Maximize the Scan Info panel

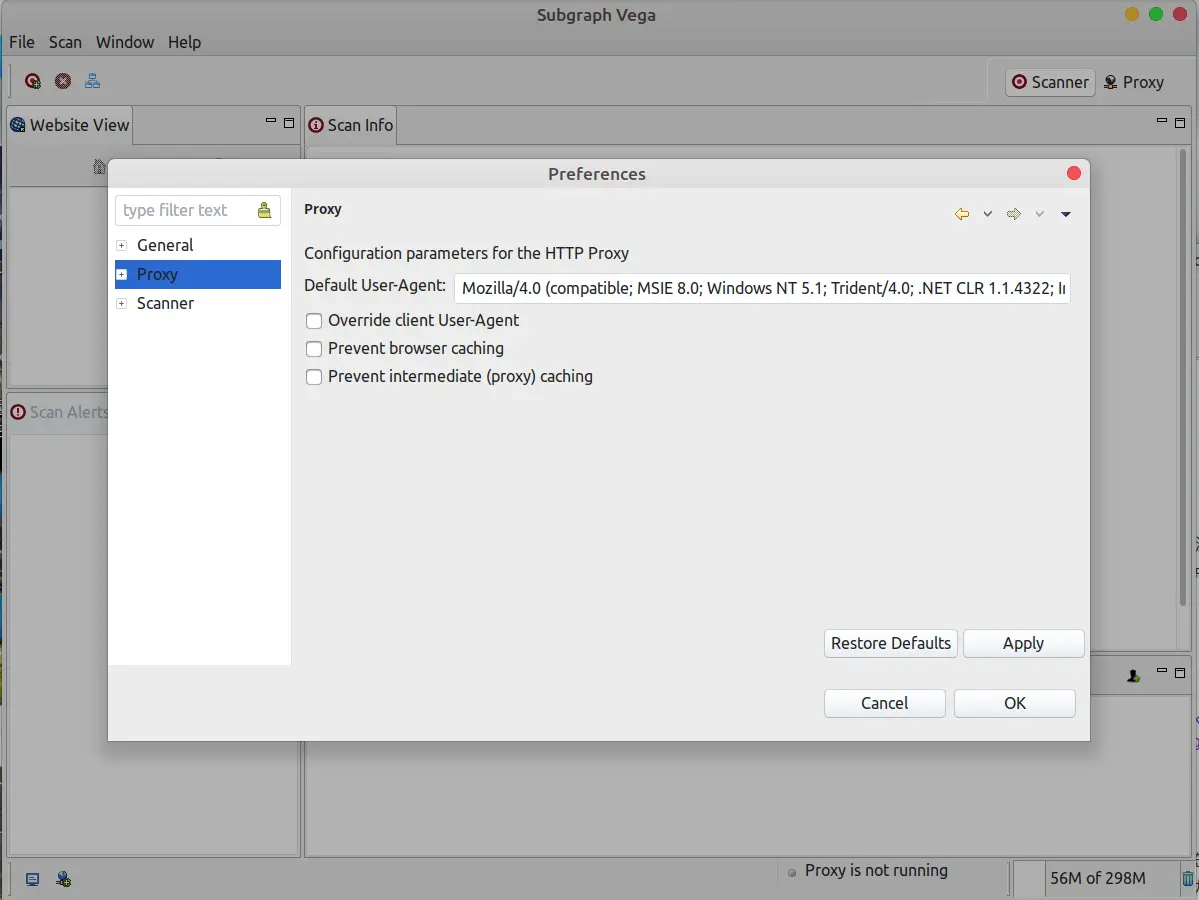tap(1180, 122)
